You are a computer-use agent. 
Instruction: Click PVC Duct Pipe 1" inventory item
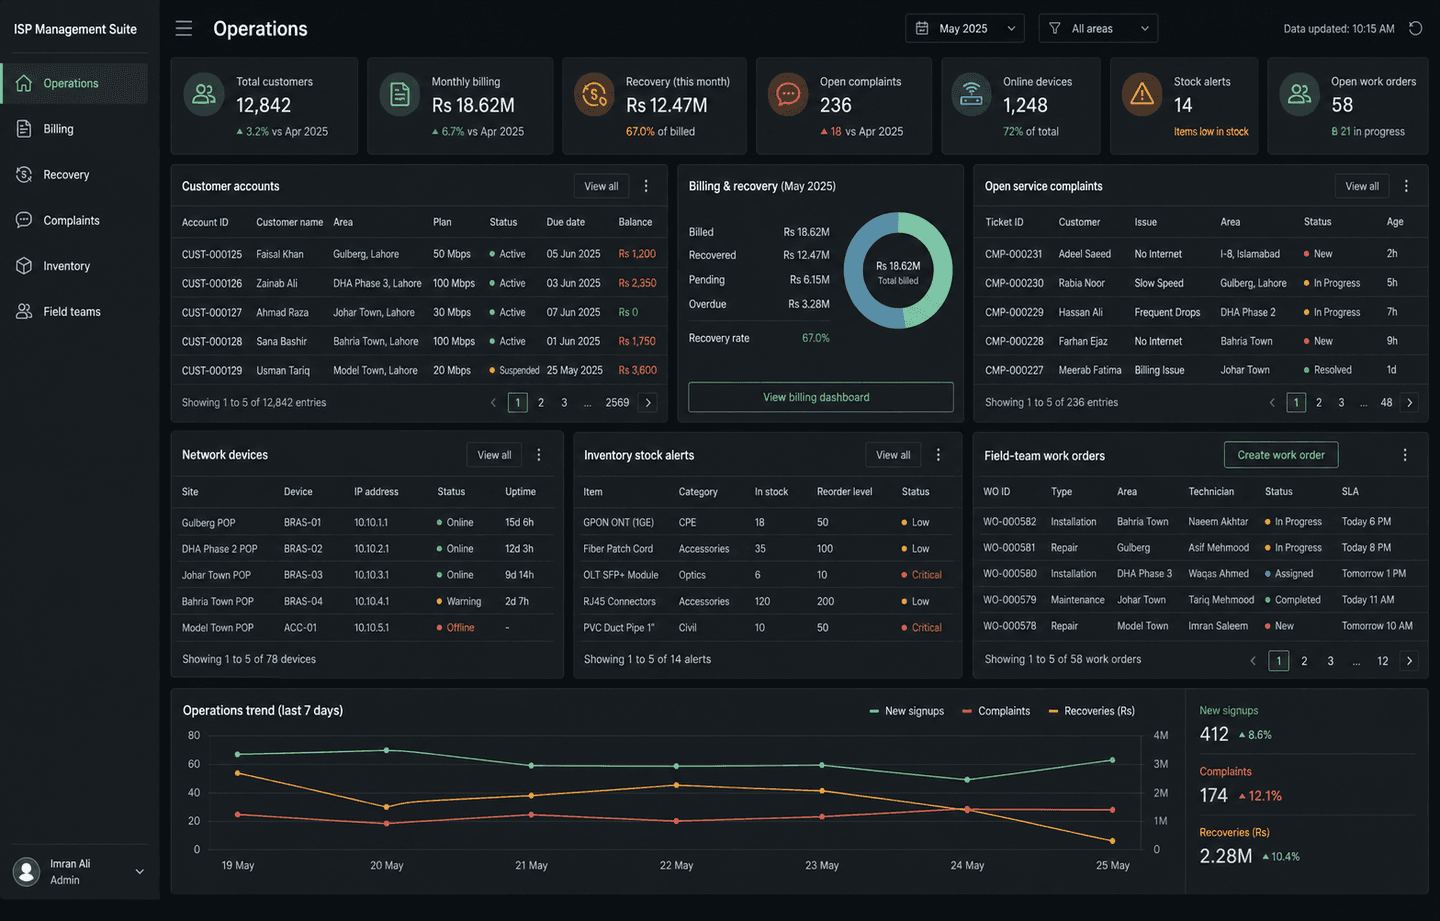pos(619,628)
